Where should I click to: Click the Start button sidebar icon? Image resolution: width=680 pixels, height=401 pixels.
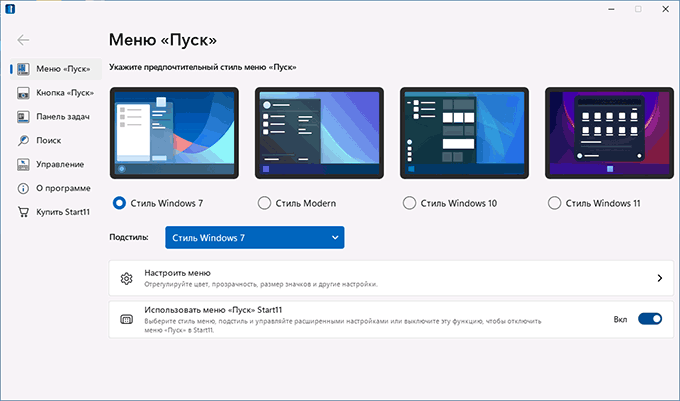click(23, 93)
